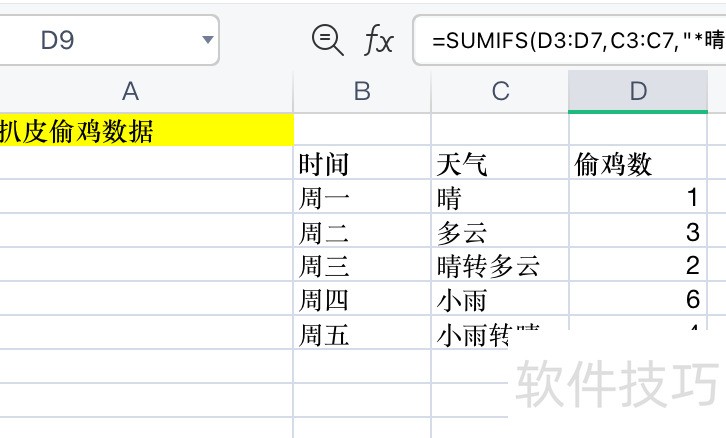Select column A header

130,92
